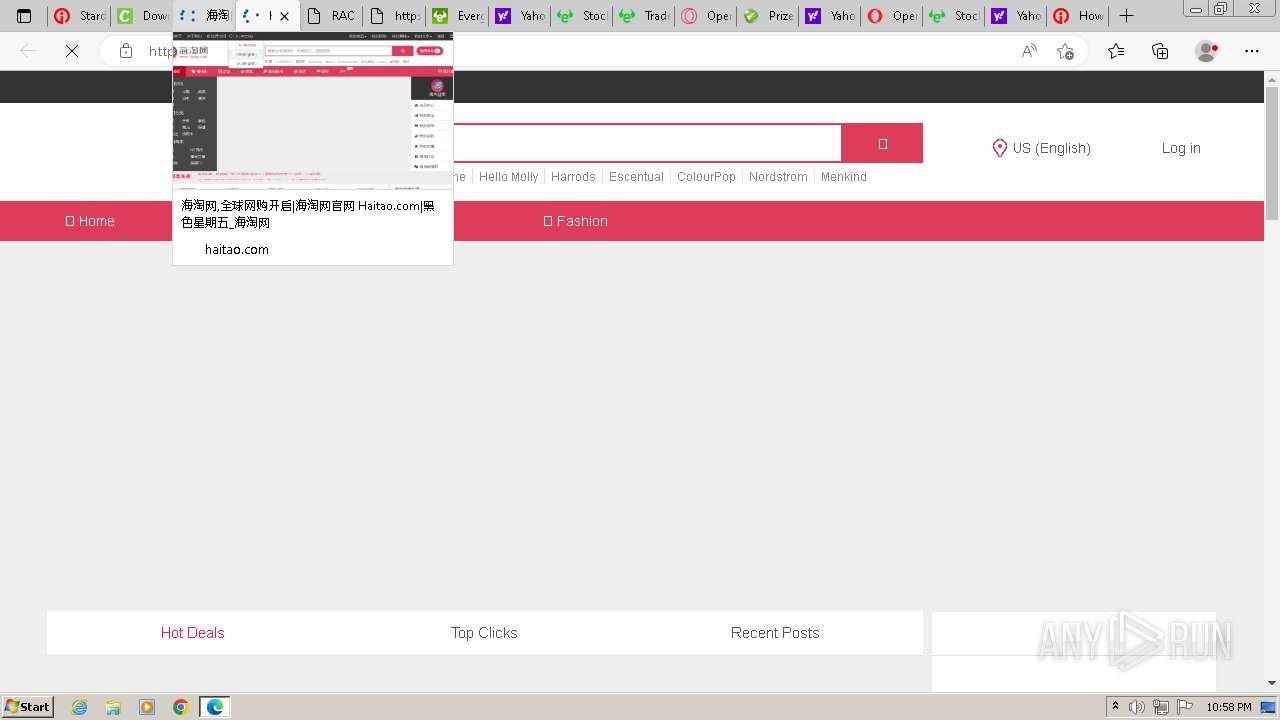
Task: Select Microsoft Edge in the taskbar
Action: pos(215,707)
